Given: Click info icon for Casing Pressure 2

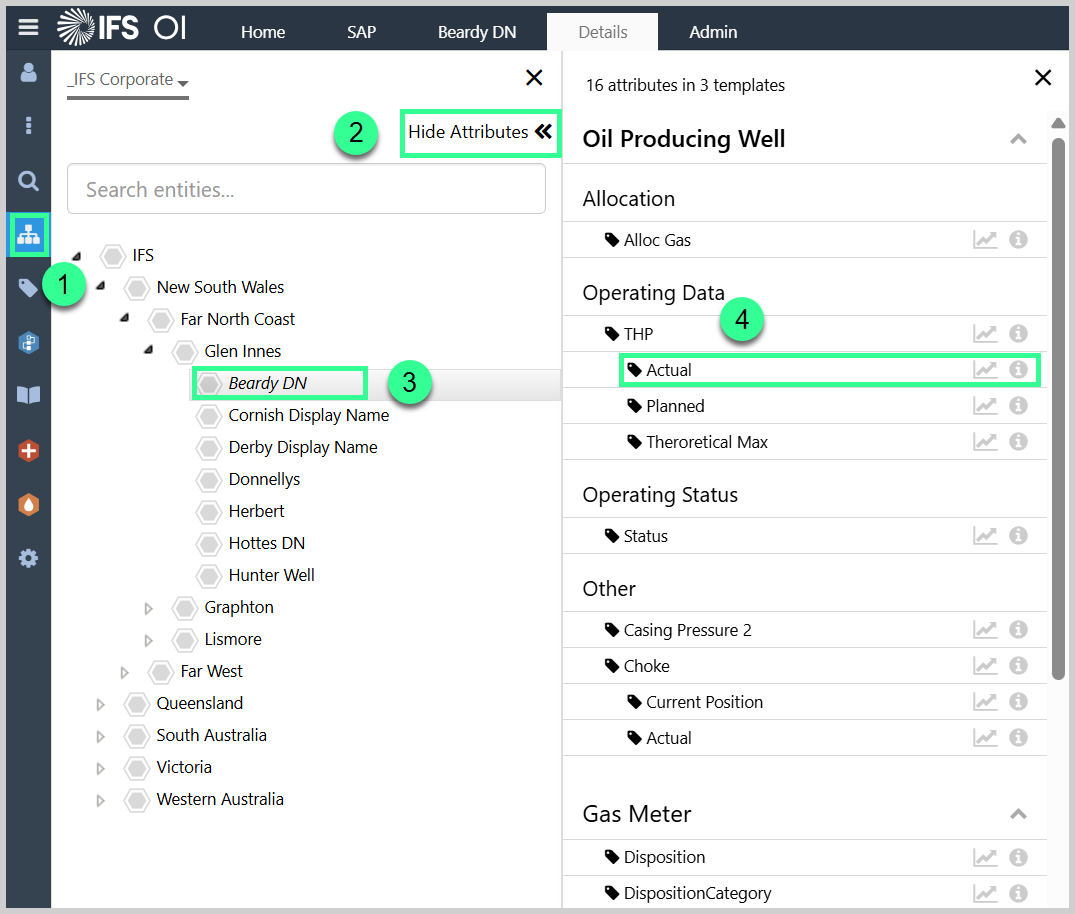Looking at the screenshot, I should click(x=1018, y=630).
